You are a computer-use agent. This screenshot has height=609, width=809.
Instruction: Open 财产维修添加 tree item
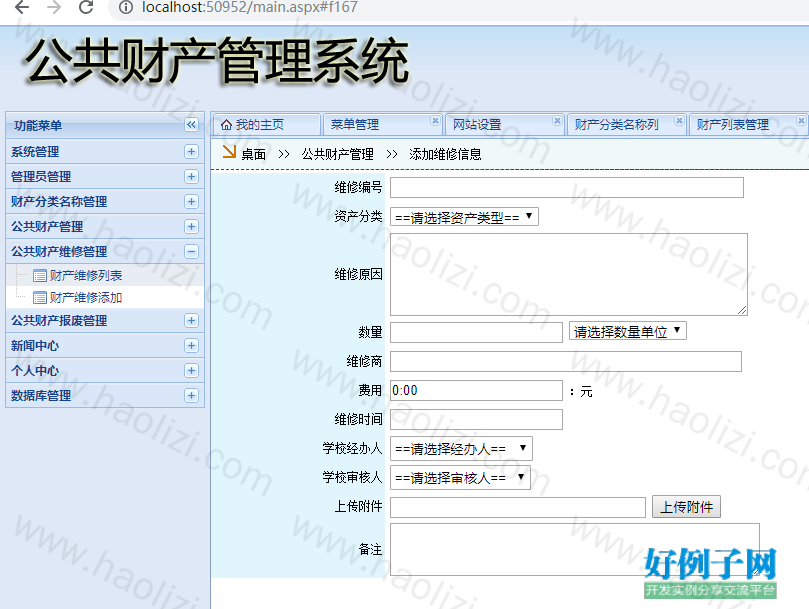[x=86, y=298]
